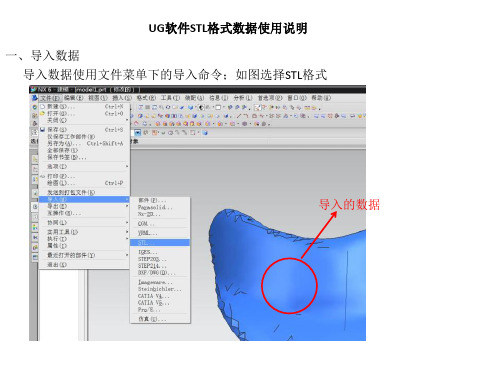Viewport: 500px width, 375px height.
Task: Choose NX-2D... import option
Action: click(160, 214)
